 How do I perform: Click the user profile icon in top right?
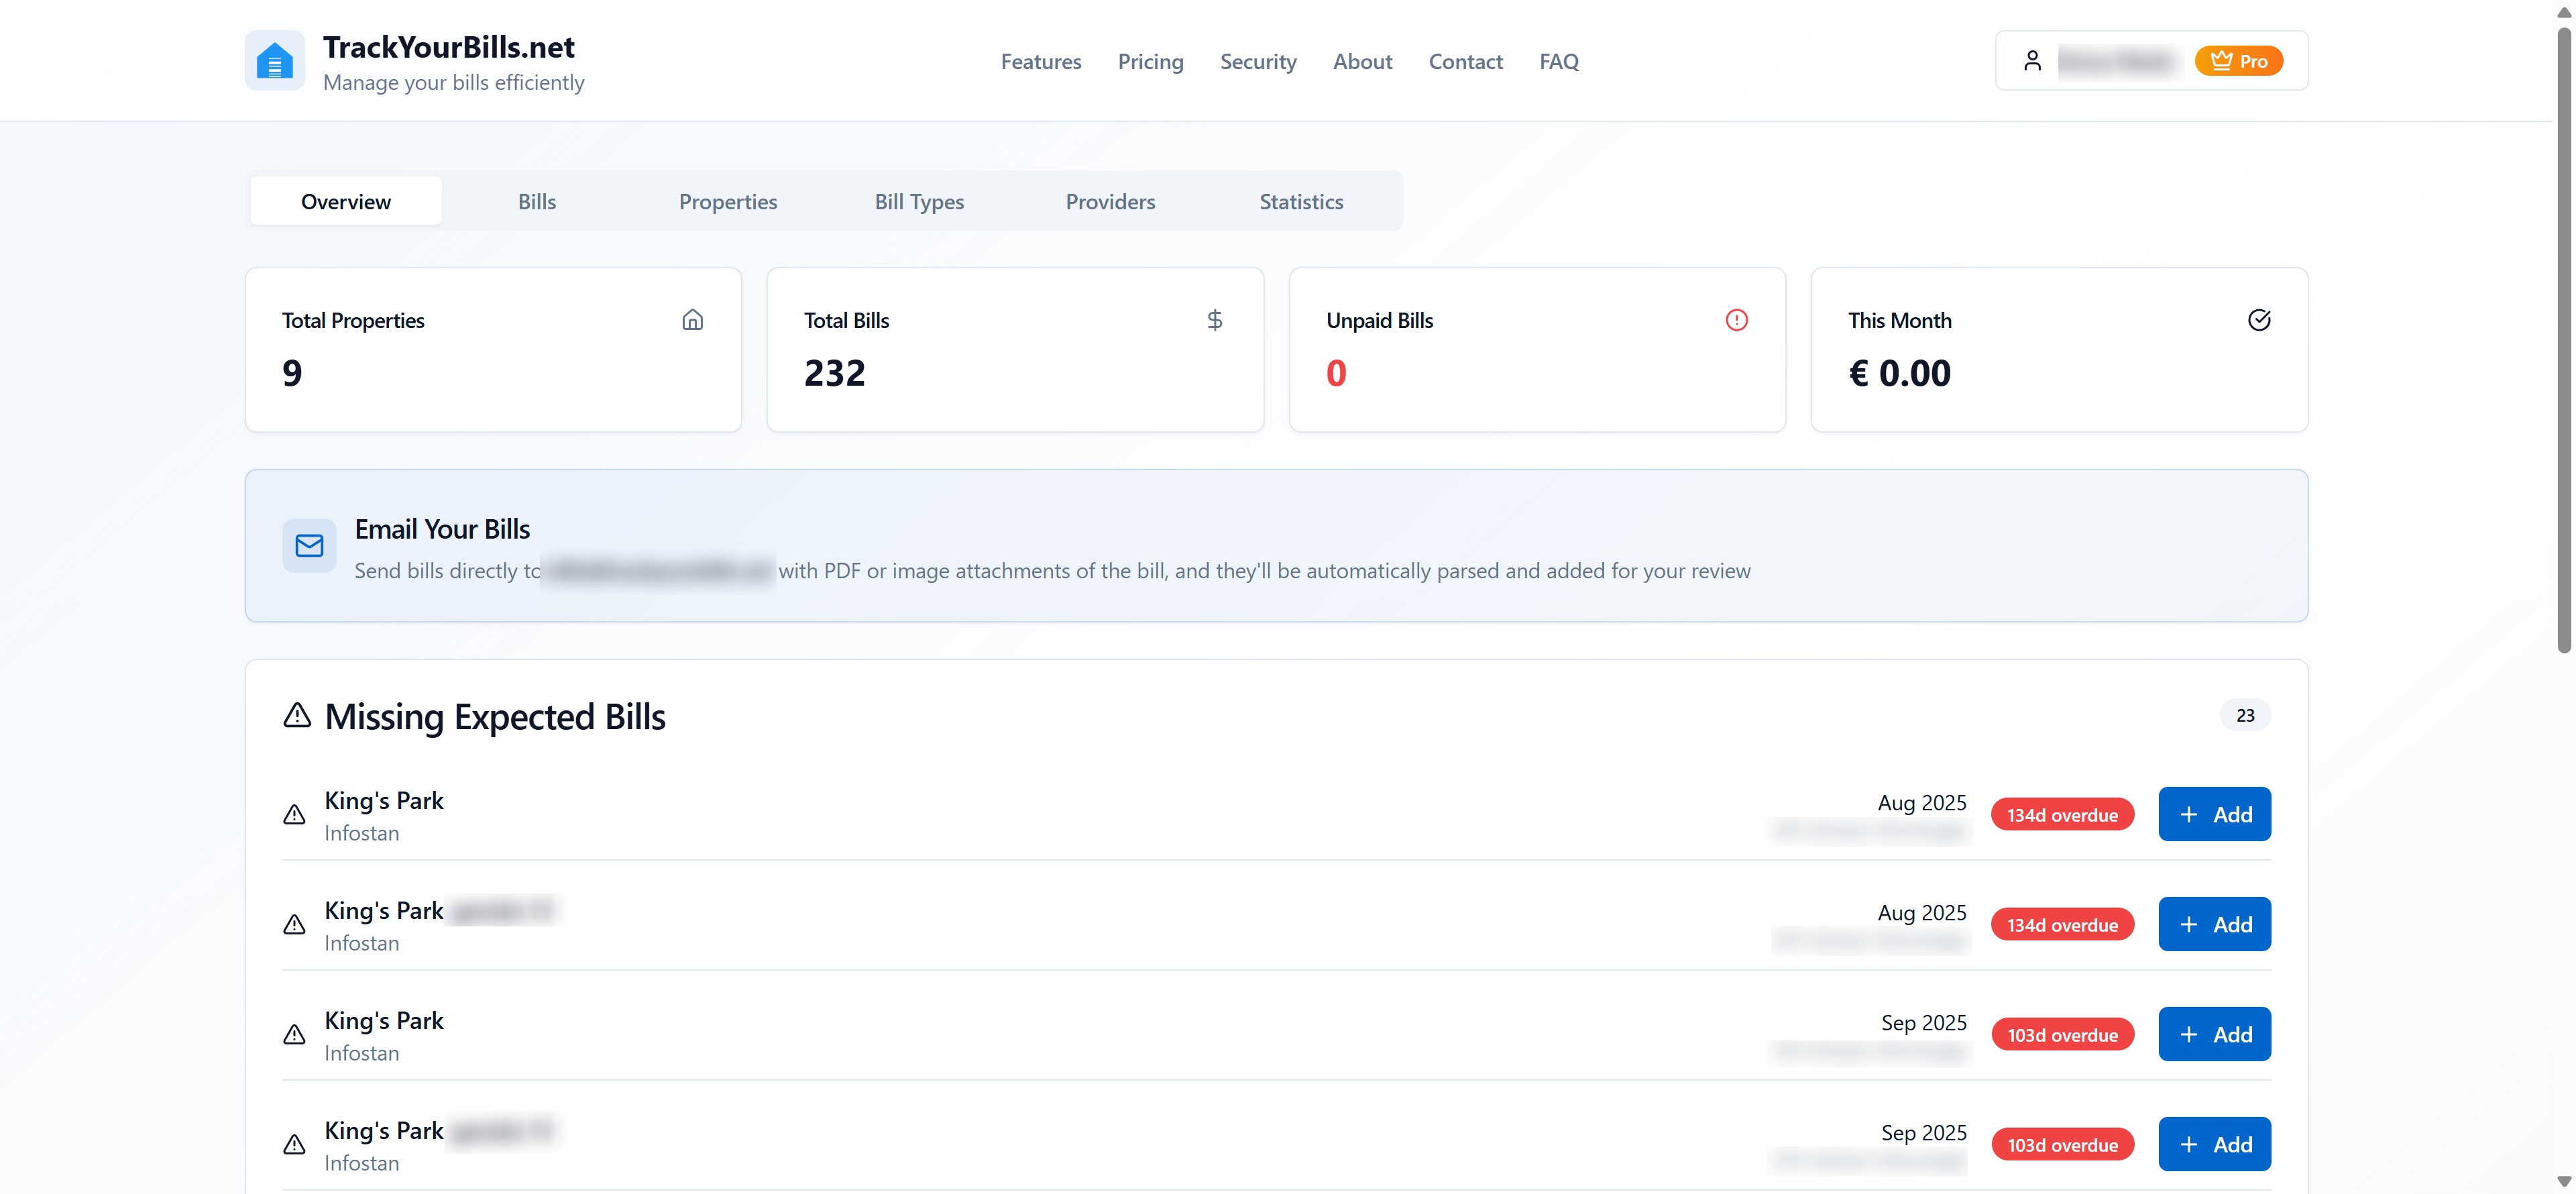click(x=2032, y=60)
